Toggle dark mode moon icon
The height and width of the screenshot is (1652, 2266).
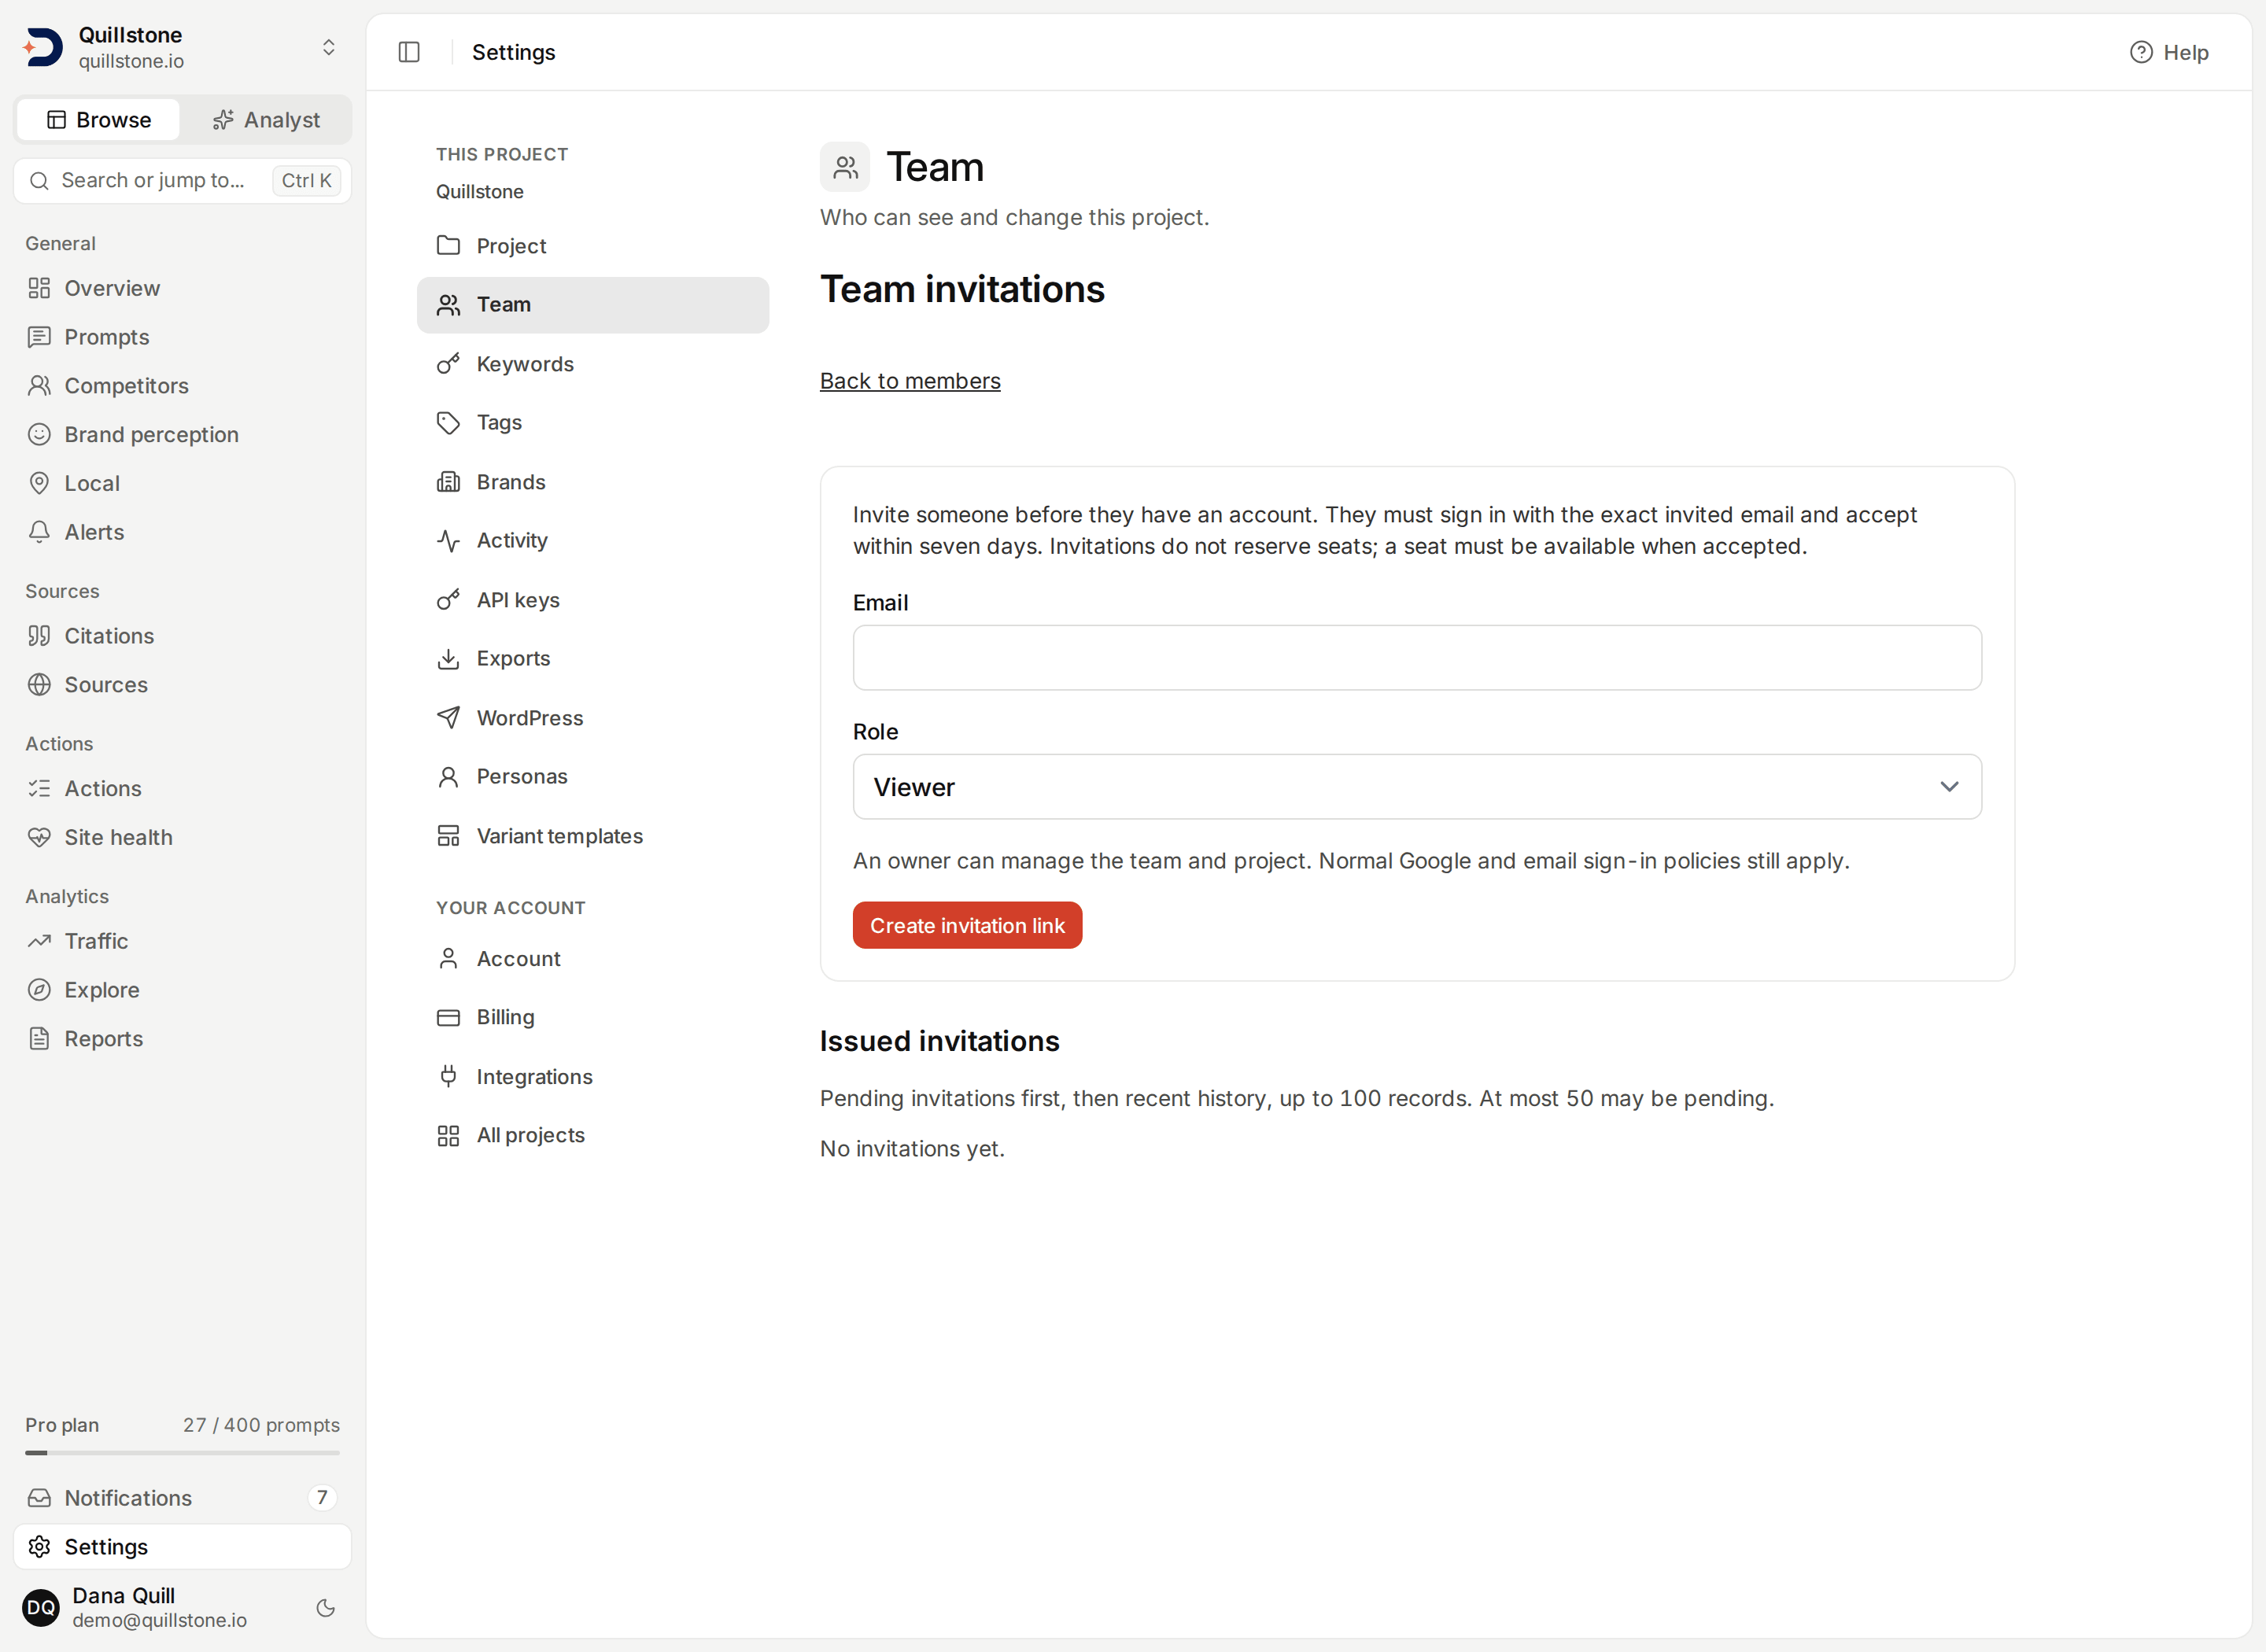point(325,1608)
